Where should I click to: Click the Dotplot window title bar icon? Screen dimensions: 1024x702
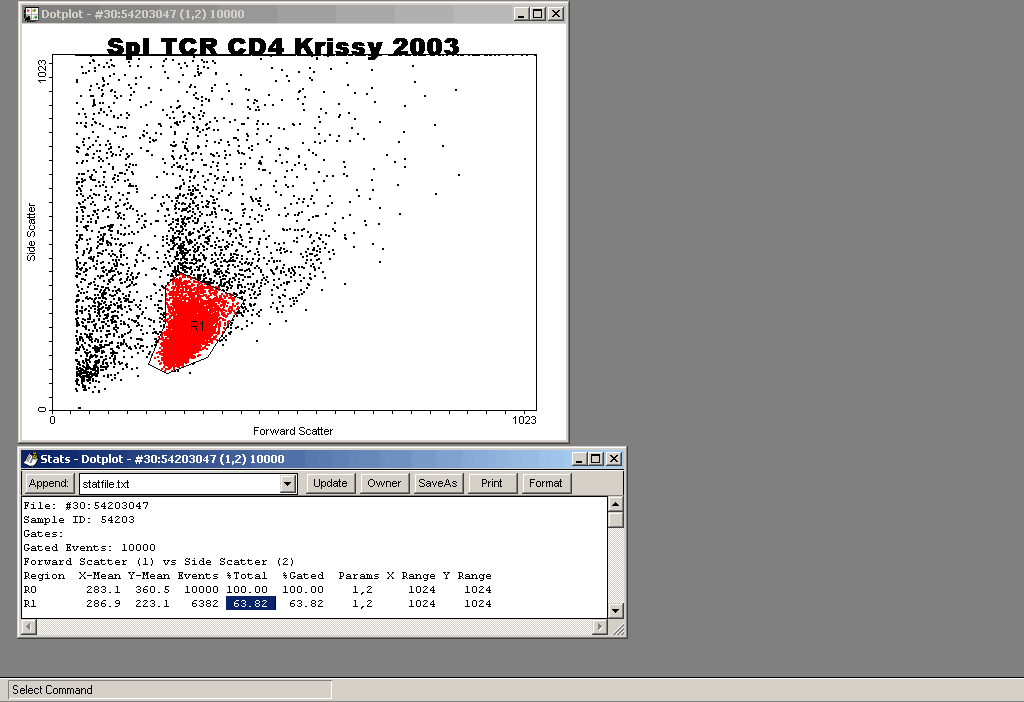pyautogui.click(x=31, y=14)
